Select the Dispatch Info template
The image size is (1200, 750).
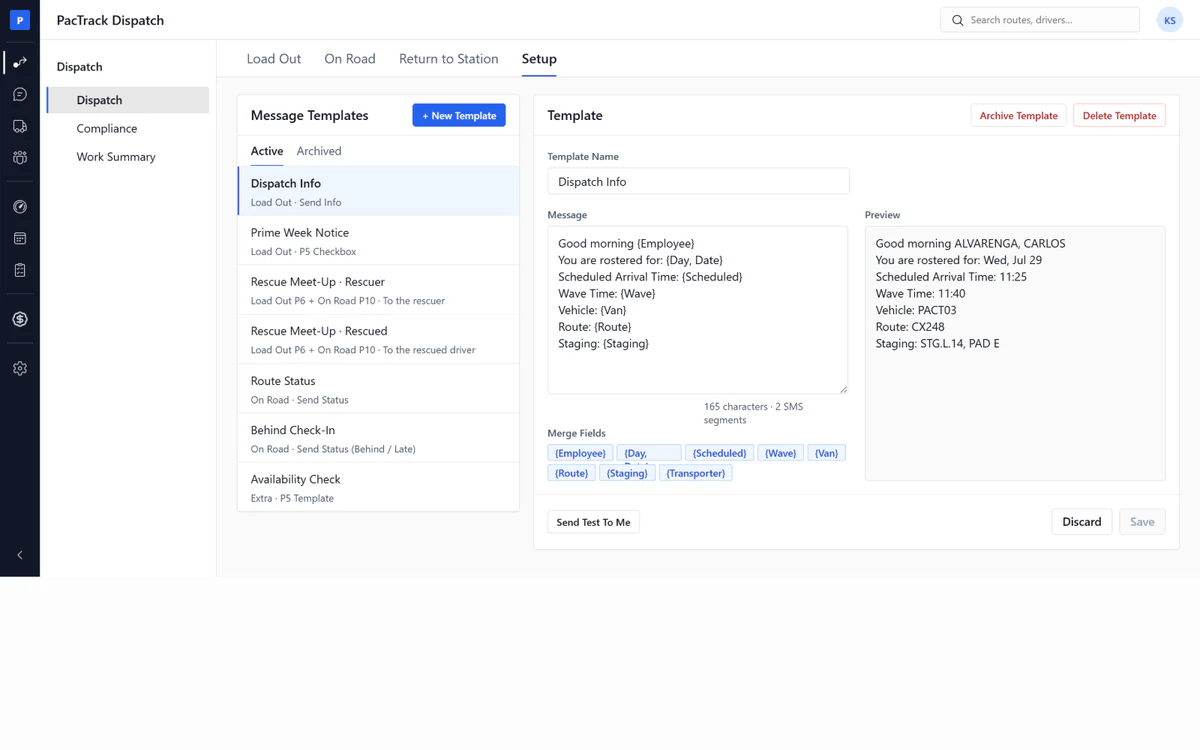(379, 191)
